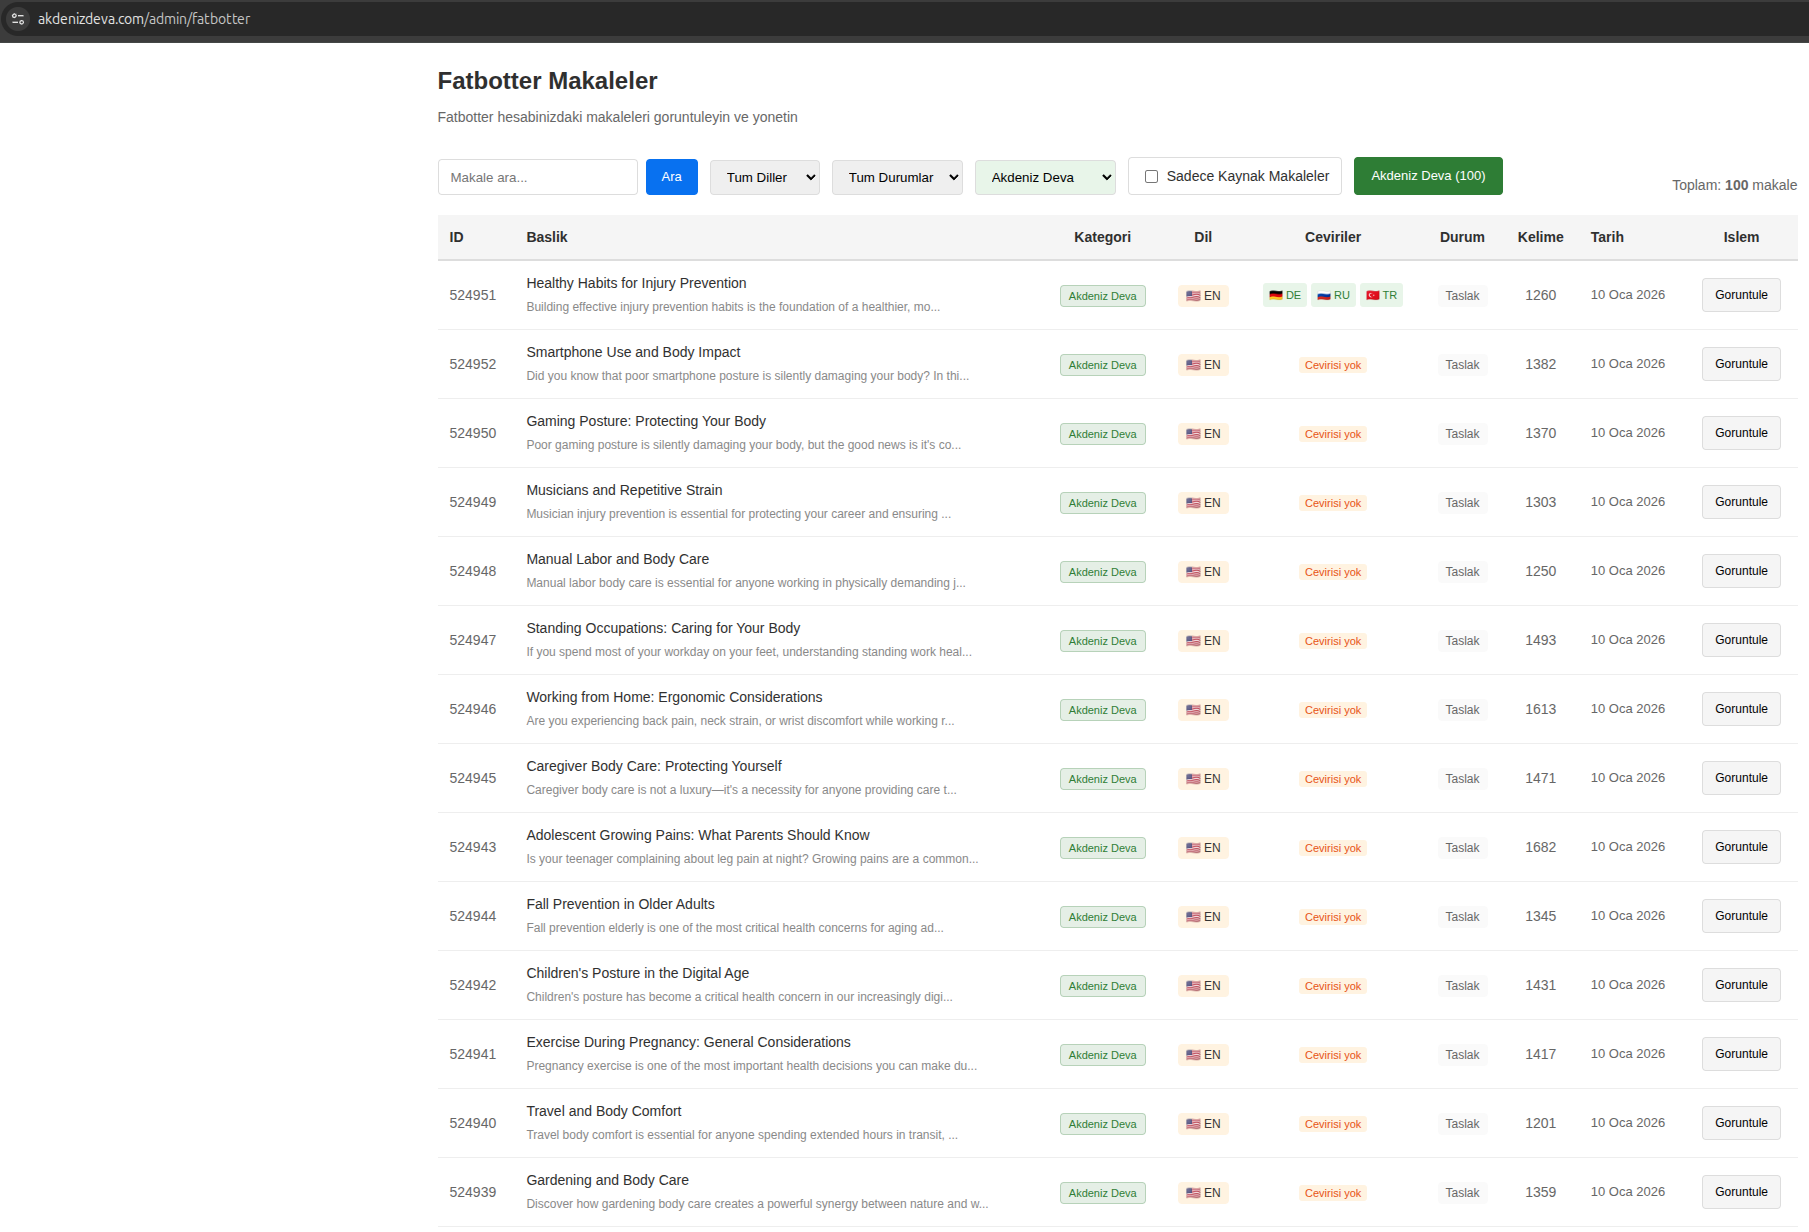
Task: Click the green Akdeniz Deva (100) button
Action: pos(1428,176)
